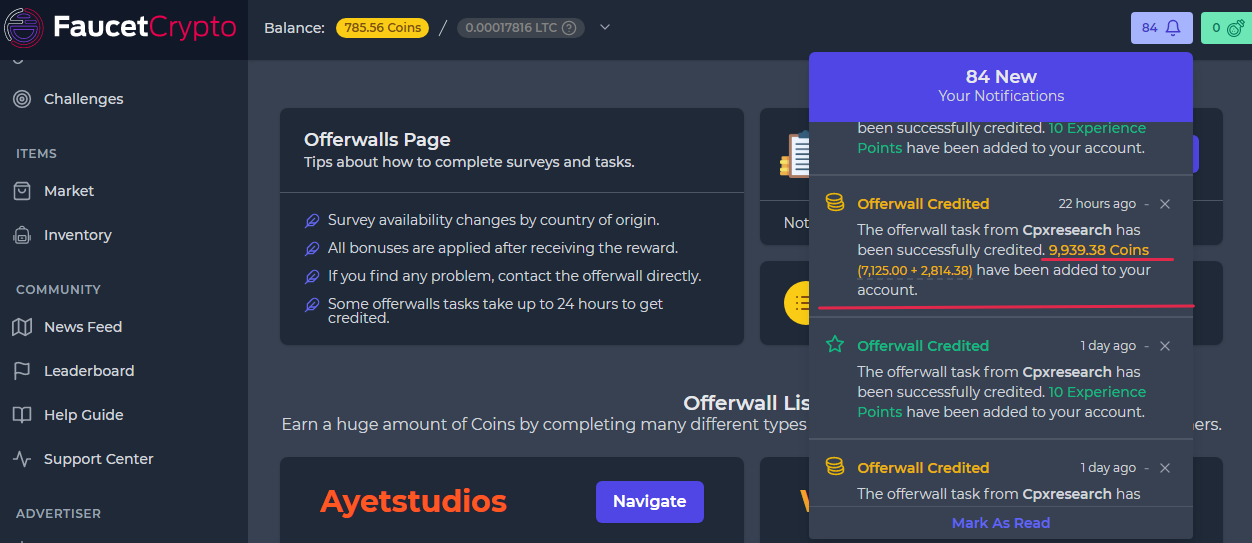Screen dimensions: 1252x543
Task: Click the COMMUNITY section label
Action: pyautogui.click(x=58, y=290)
